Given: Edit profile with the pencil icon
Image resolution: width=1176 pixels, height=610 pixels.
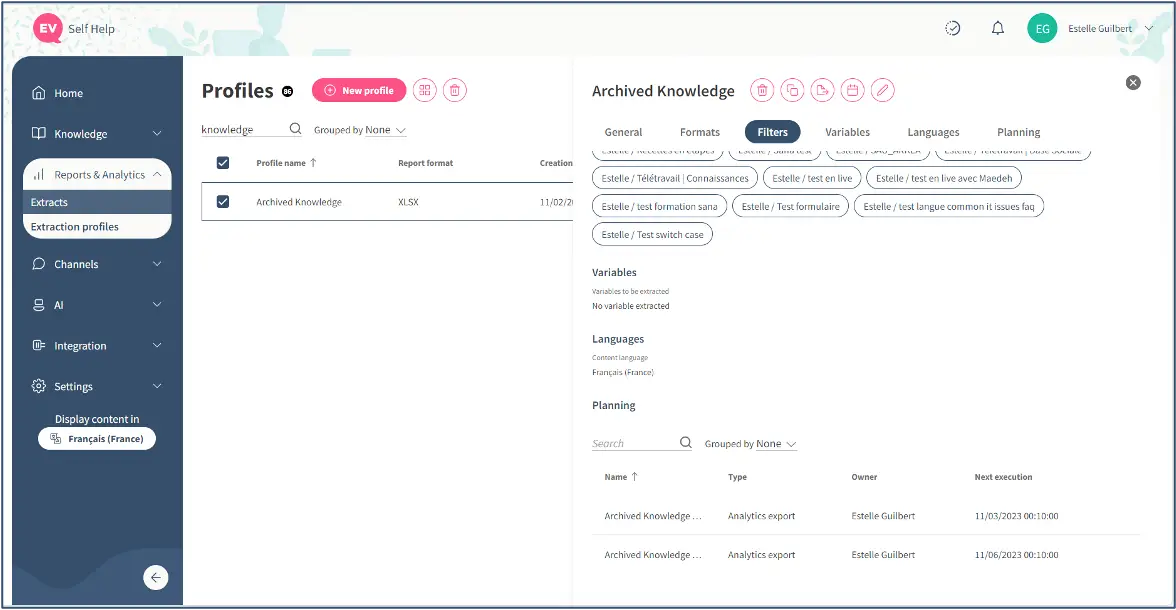Looking at the screenshot, I should pyautogui.click(x=882, y=91).
